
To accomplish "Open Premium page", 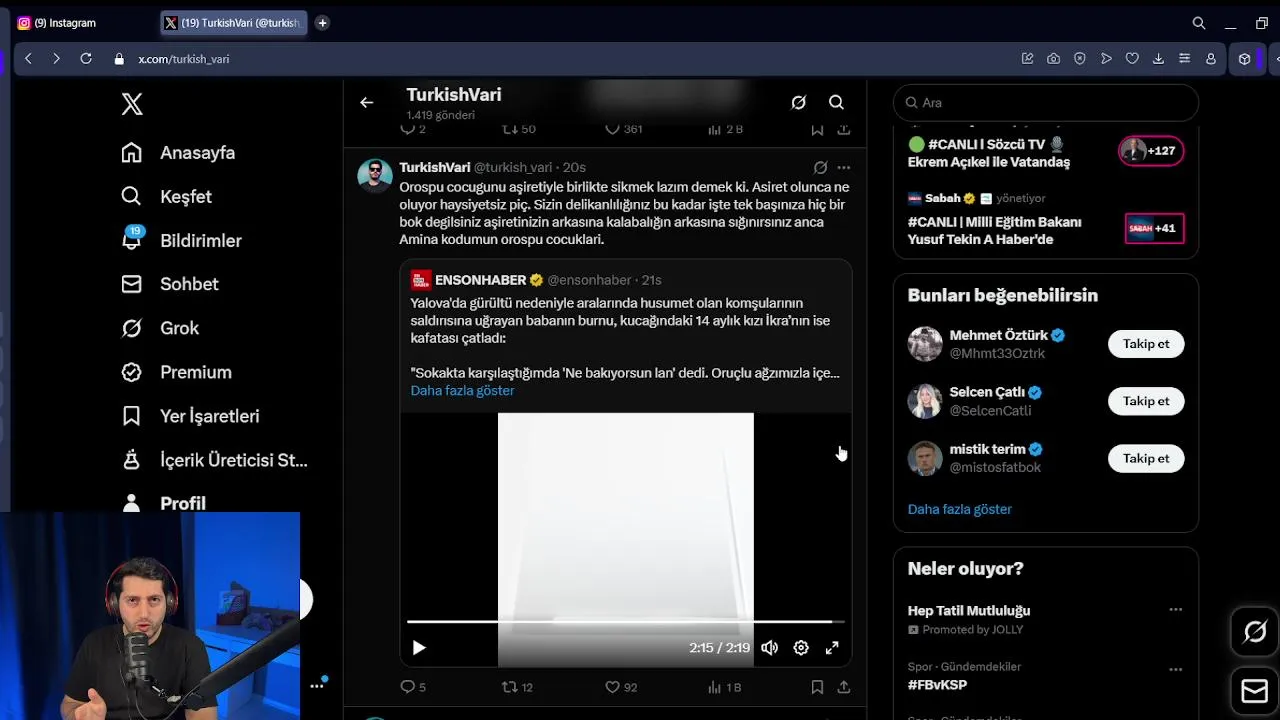I will [x=176, y=372].
